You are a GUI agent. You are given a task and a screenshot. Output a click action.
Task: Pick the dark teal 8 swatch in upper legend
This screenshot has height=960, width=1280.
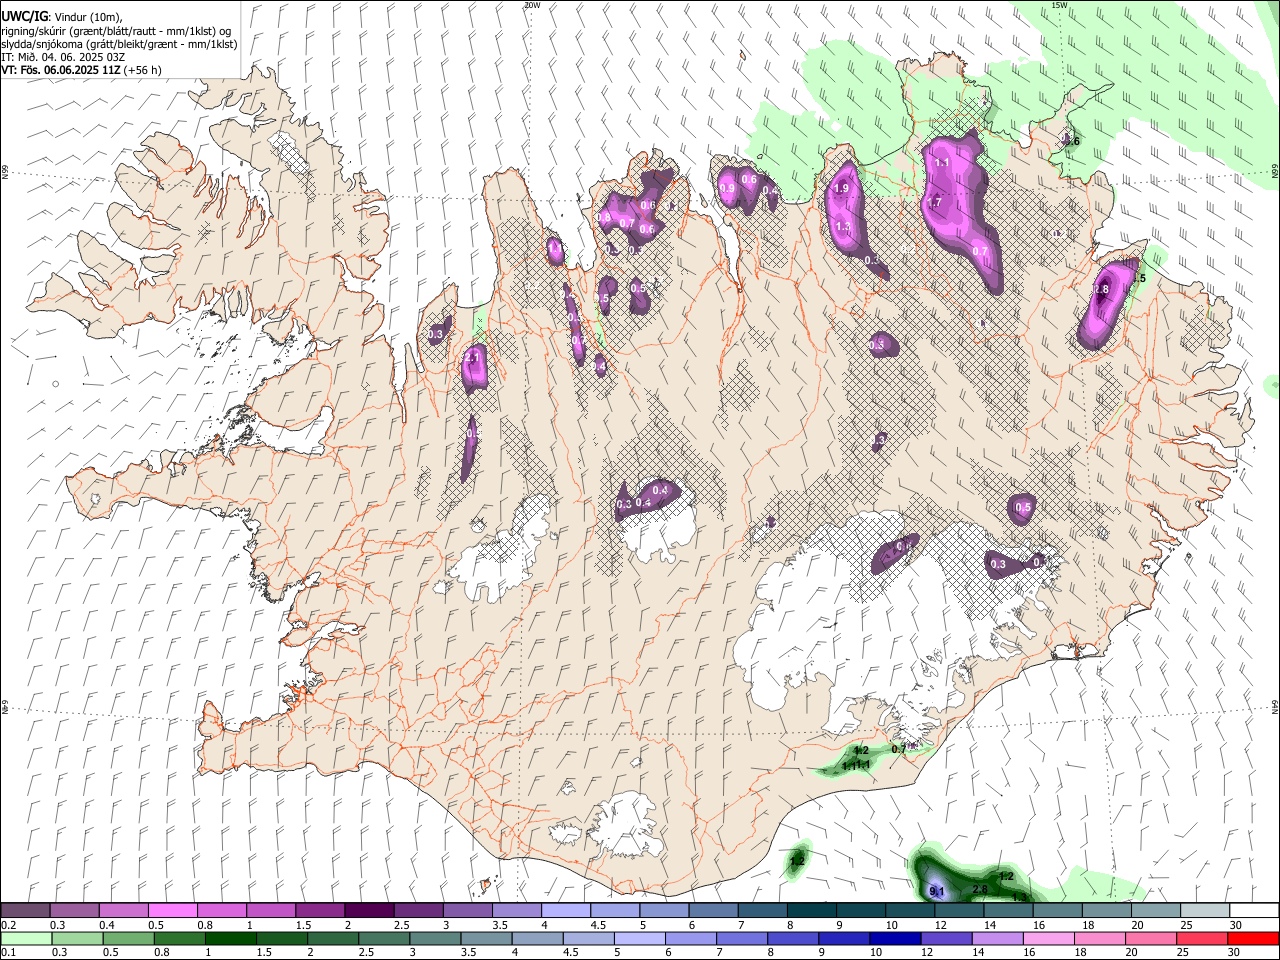(811, 911)
